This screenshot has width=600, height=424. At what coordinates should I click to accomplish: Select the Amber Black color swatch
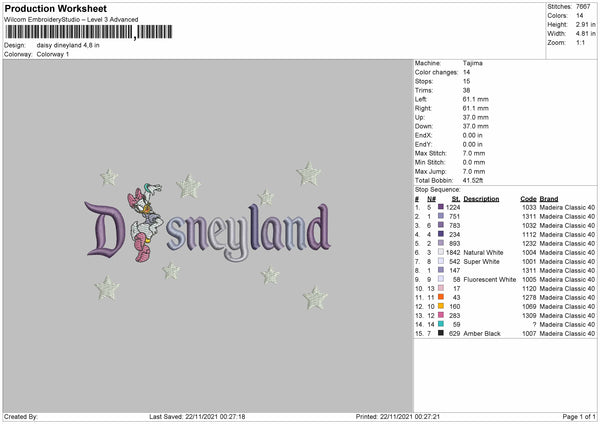coord(441,333)
